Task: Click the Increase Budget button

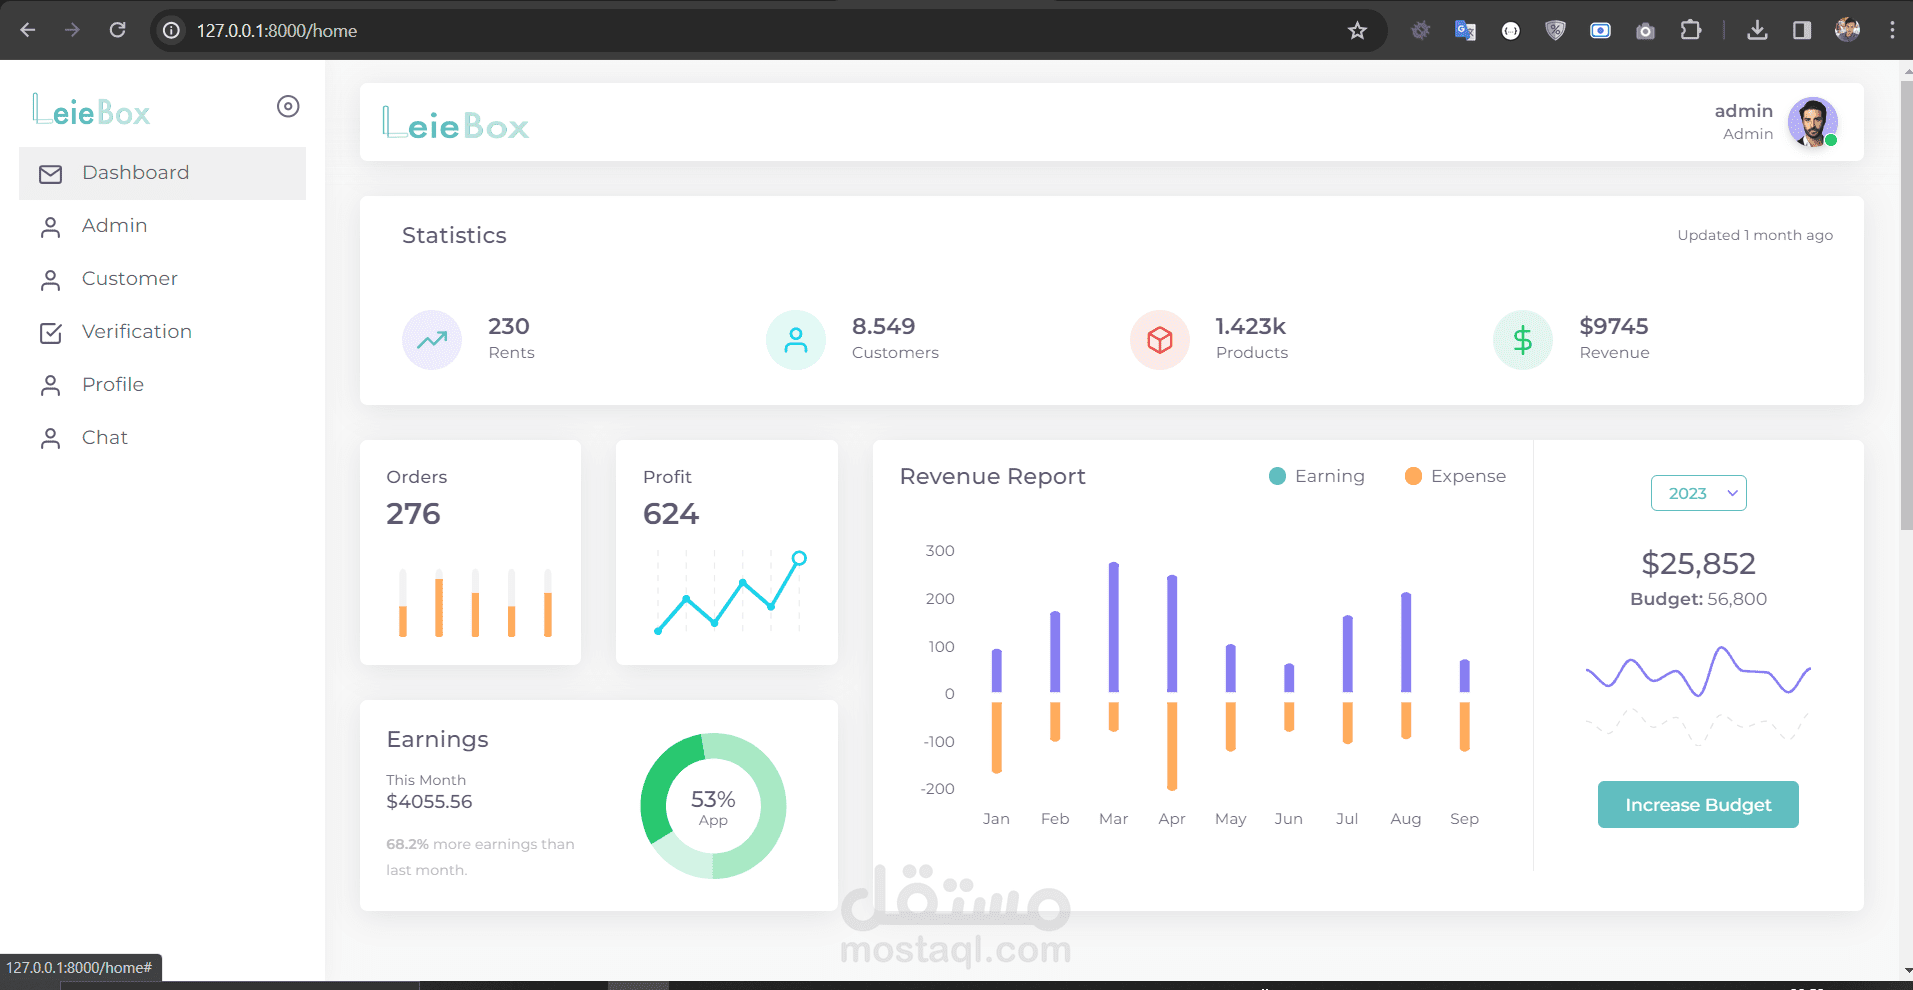Action: [x=1698, y=805]
